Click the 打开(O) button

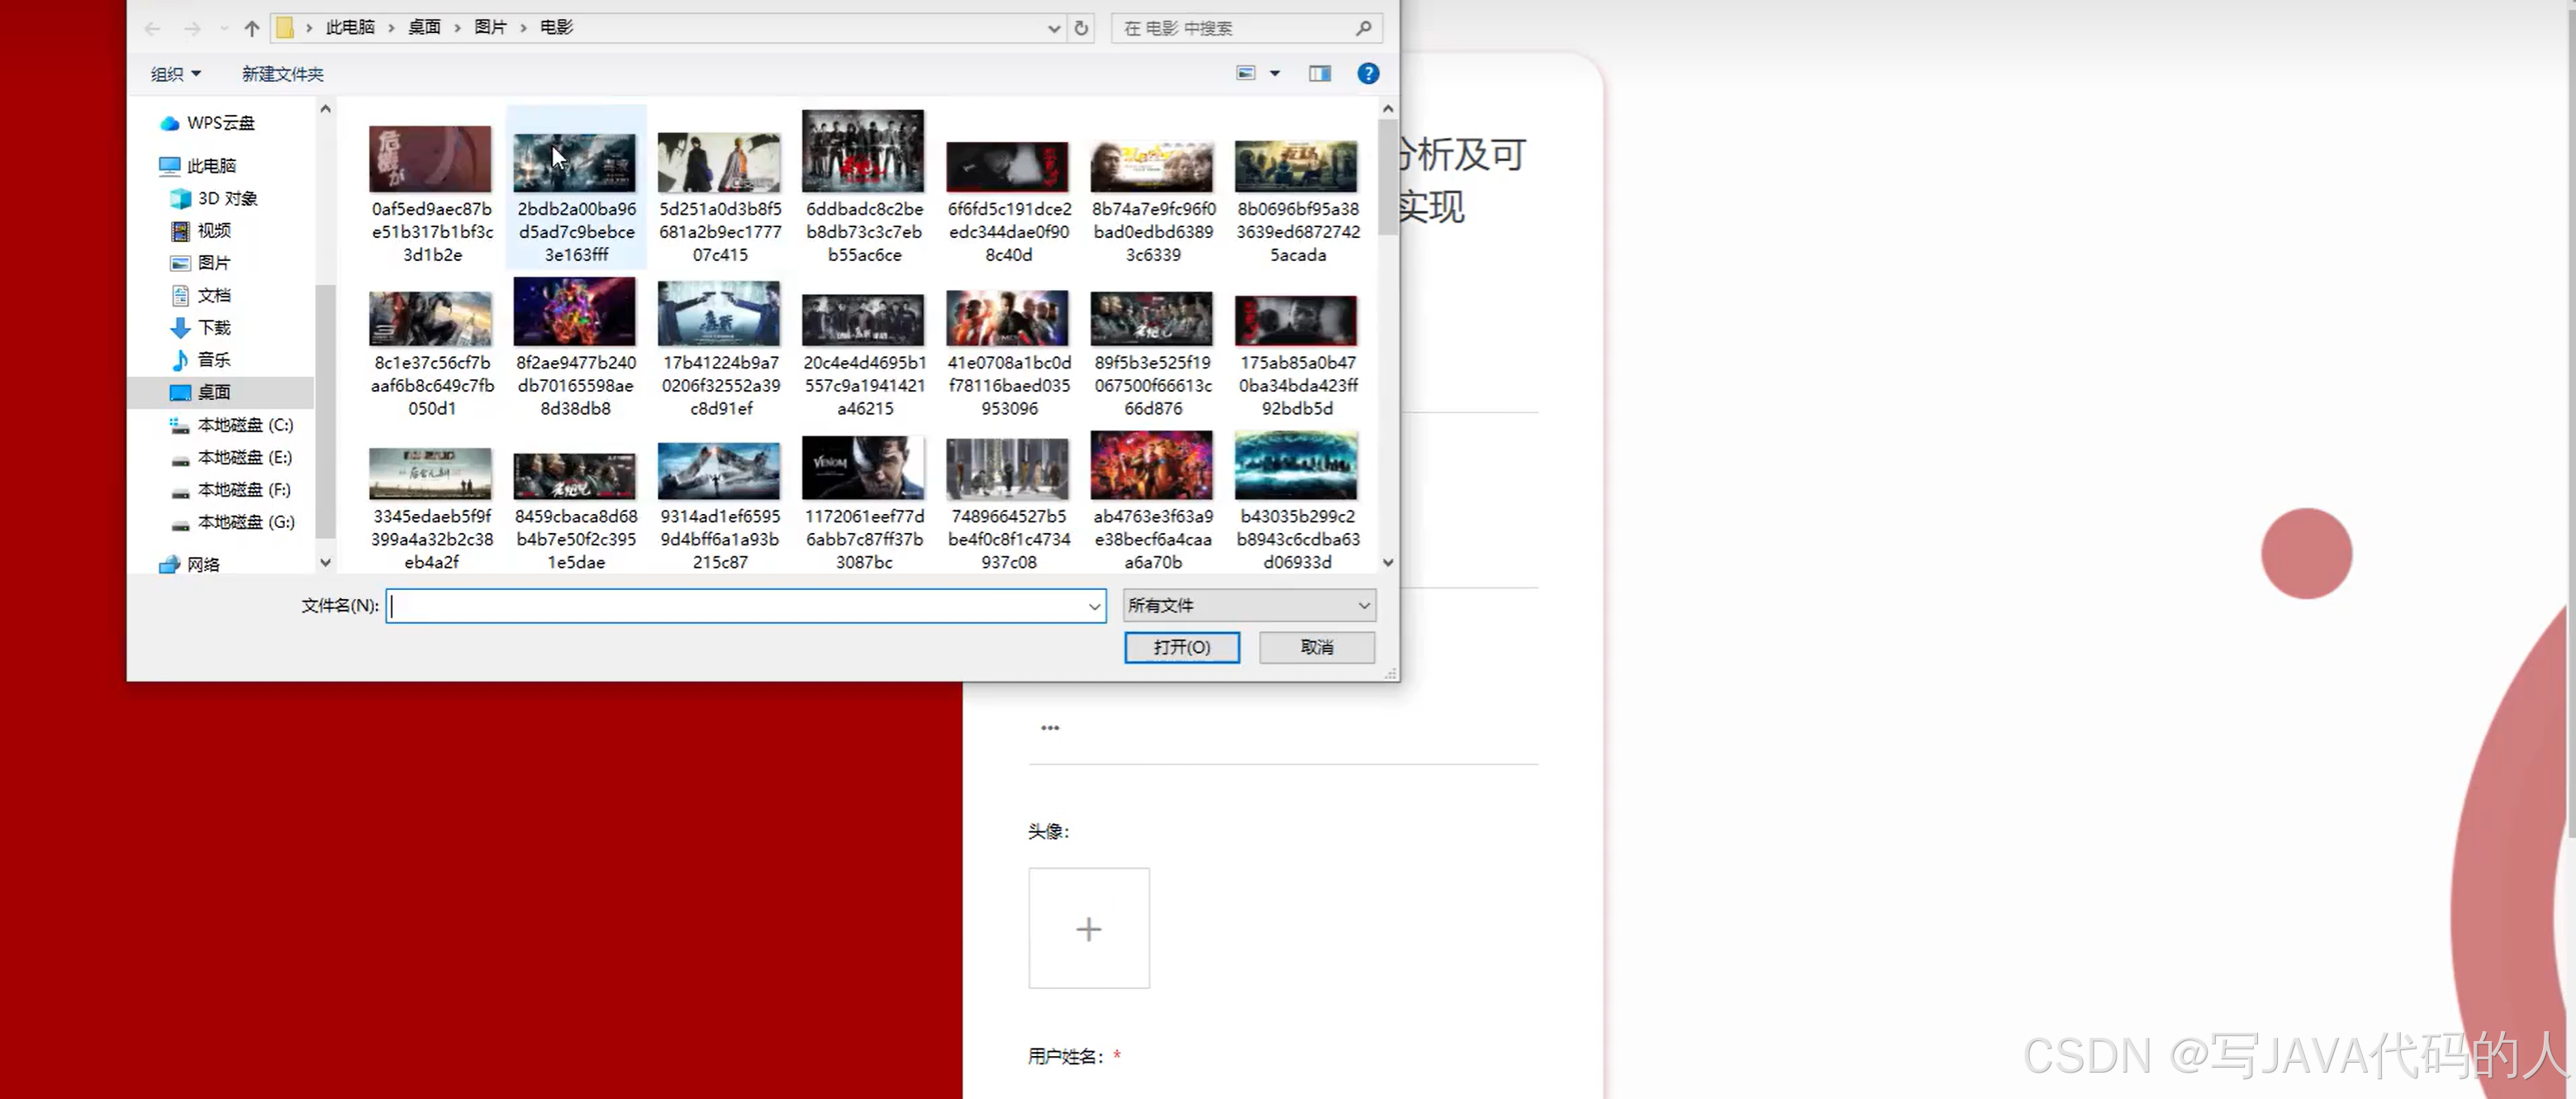[x=1181, y=647]
